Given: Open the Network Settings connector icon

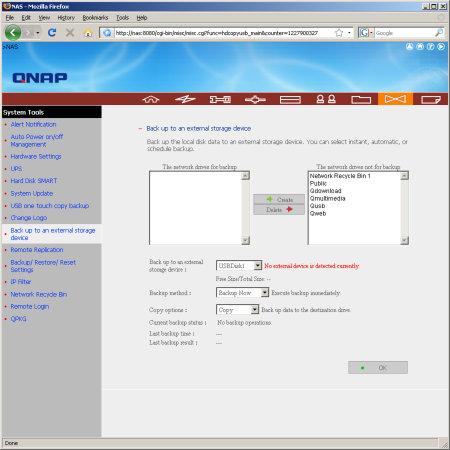Looking at the screenshot, I should [x=255, y=99].
